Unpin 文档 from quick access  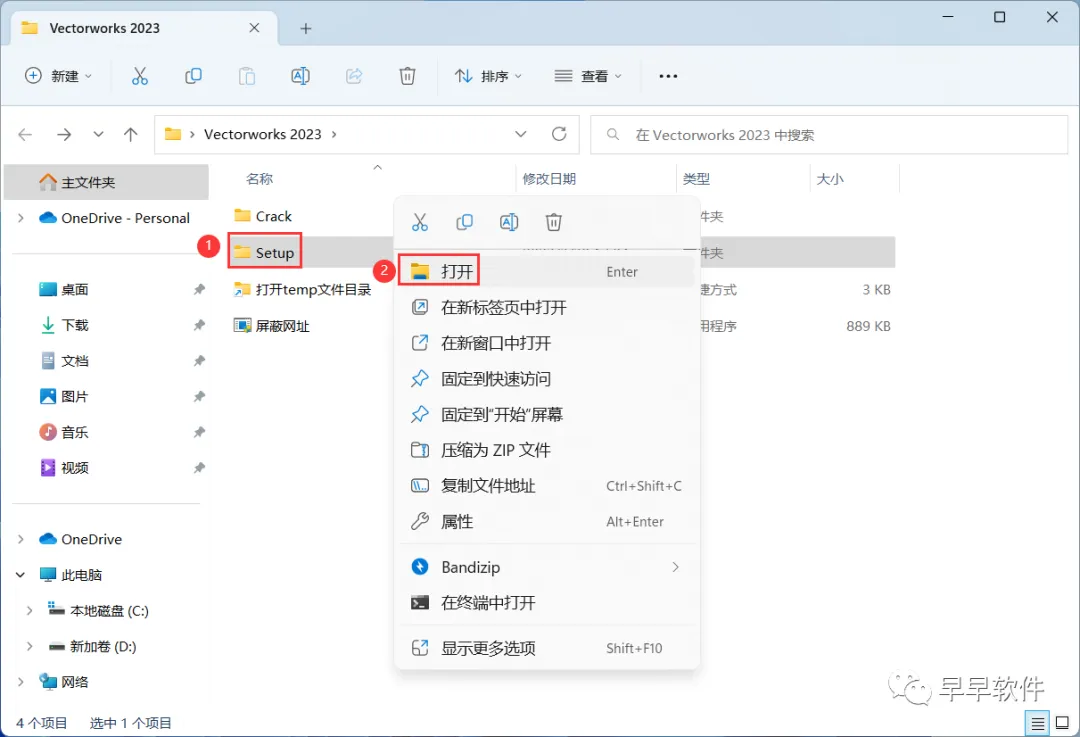pos(199,361)
